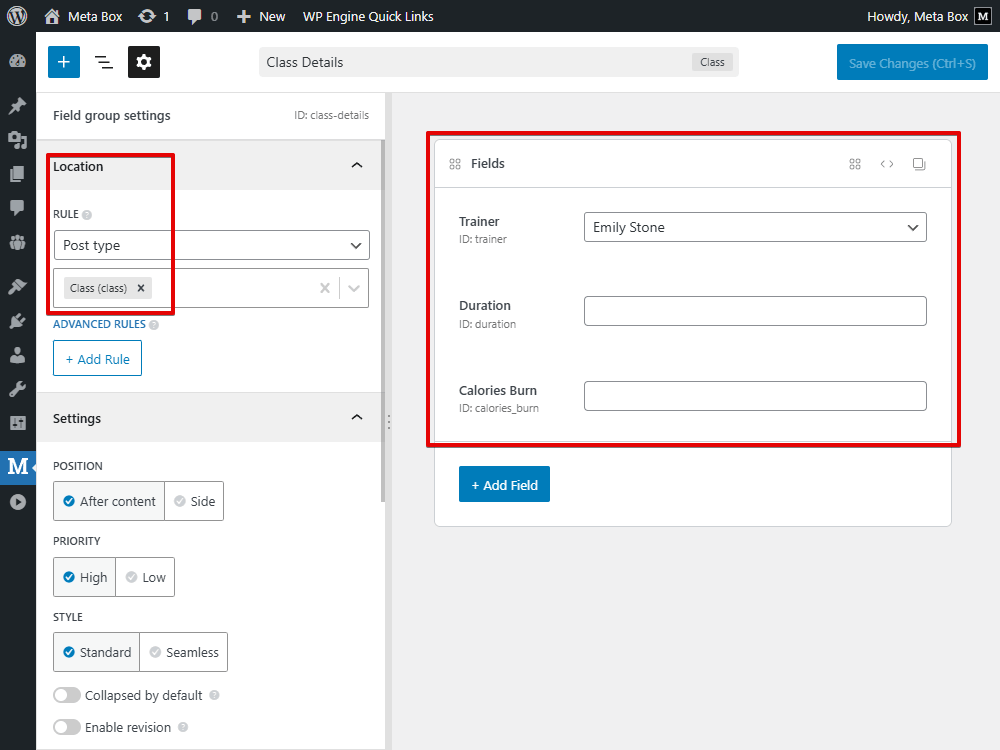Open the Settings sliders sidebar icon
This screenshot has height=750, width=1000.
point(17,423)
